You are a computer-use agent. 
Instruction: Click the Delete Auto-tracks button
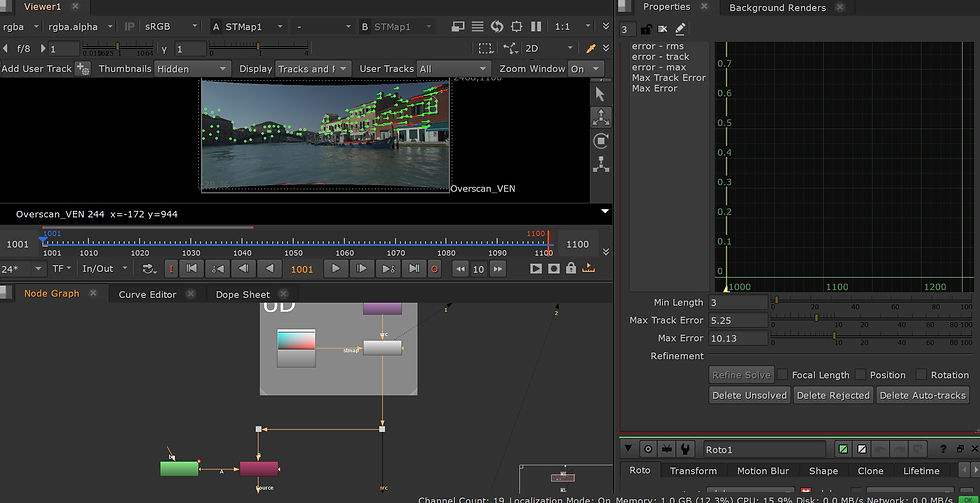click(x=922, y=395)
